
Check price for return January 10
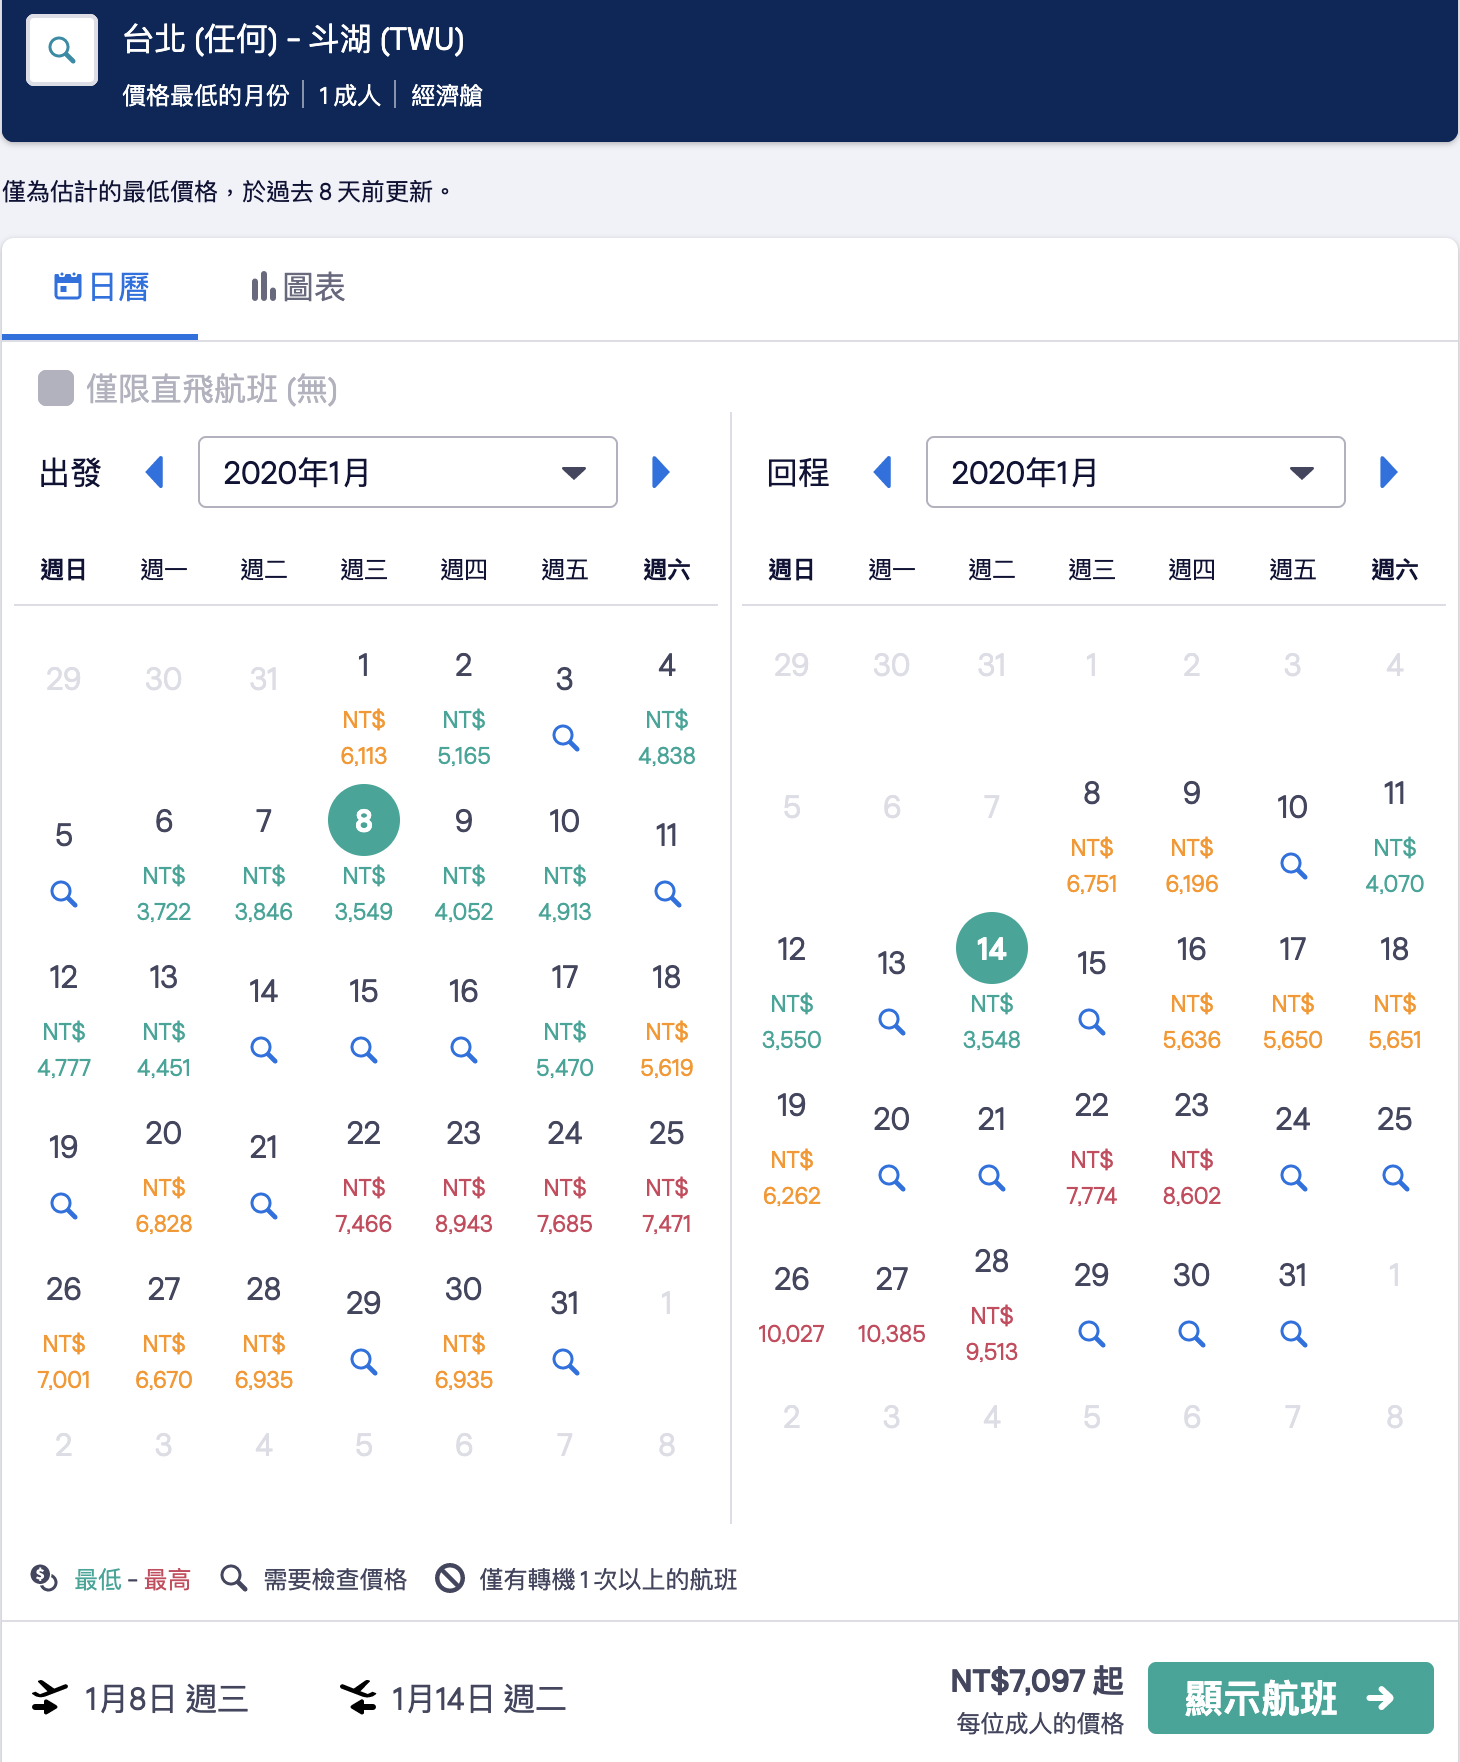pos(1293,866)
